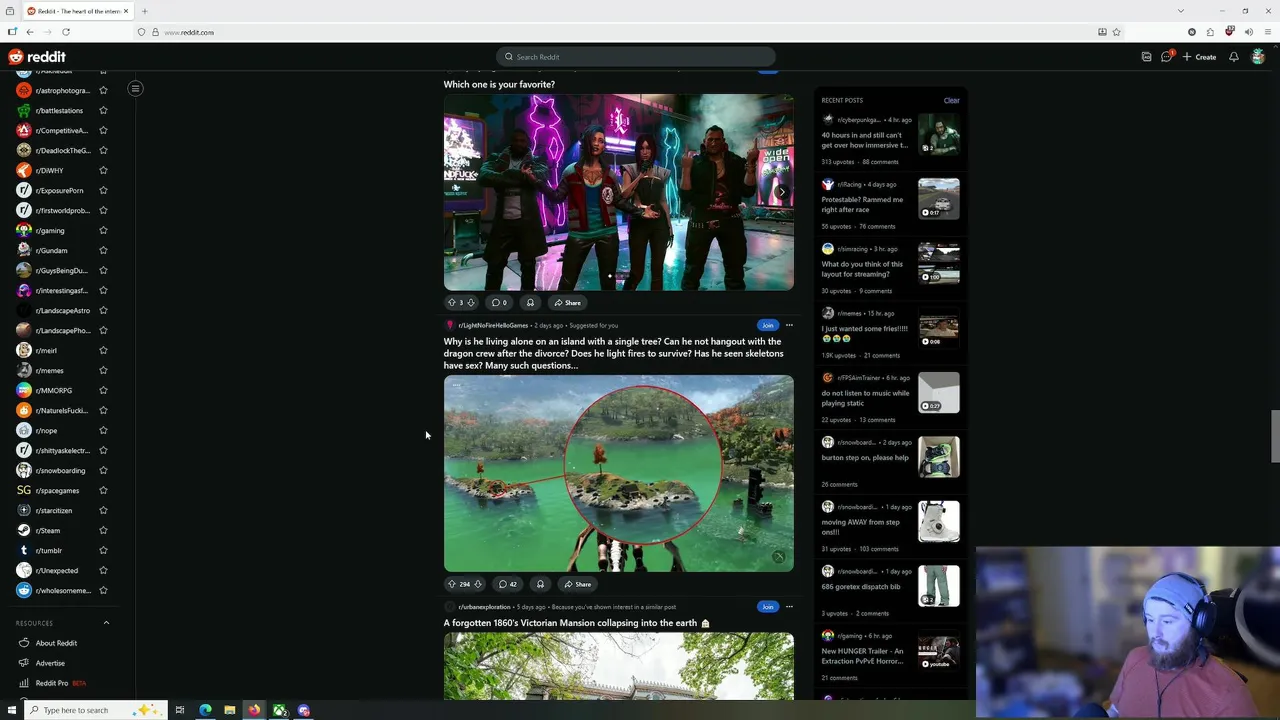Click the Reddit logo home link
The width and height of the screenshot is (1280, 720).
tap(37, 57)
